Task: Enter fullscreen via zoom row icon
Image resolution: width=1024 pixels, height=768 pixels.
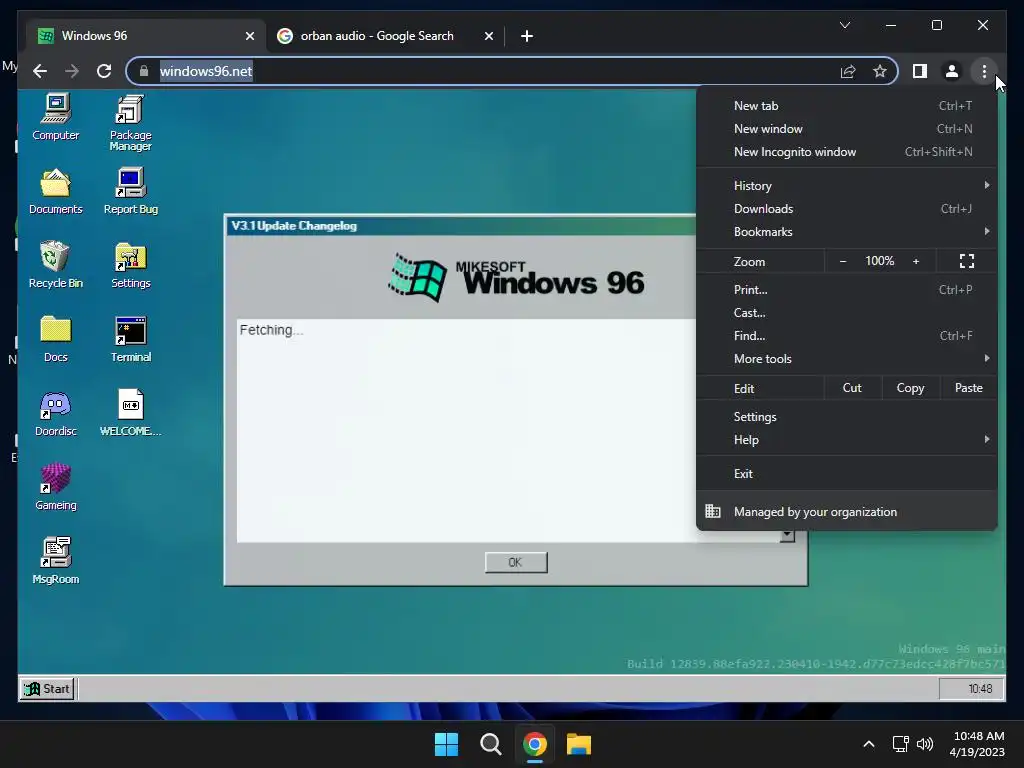Action: coord(967,261)
